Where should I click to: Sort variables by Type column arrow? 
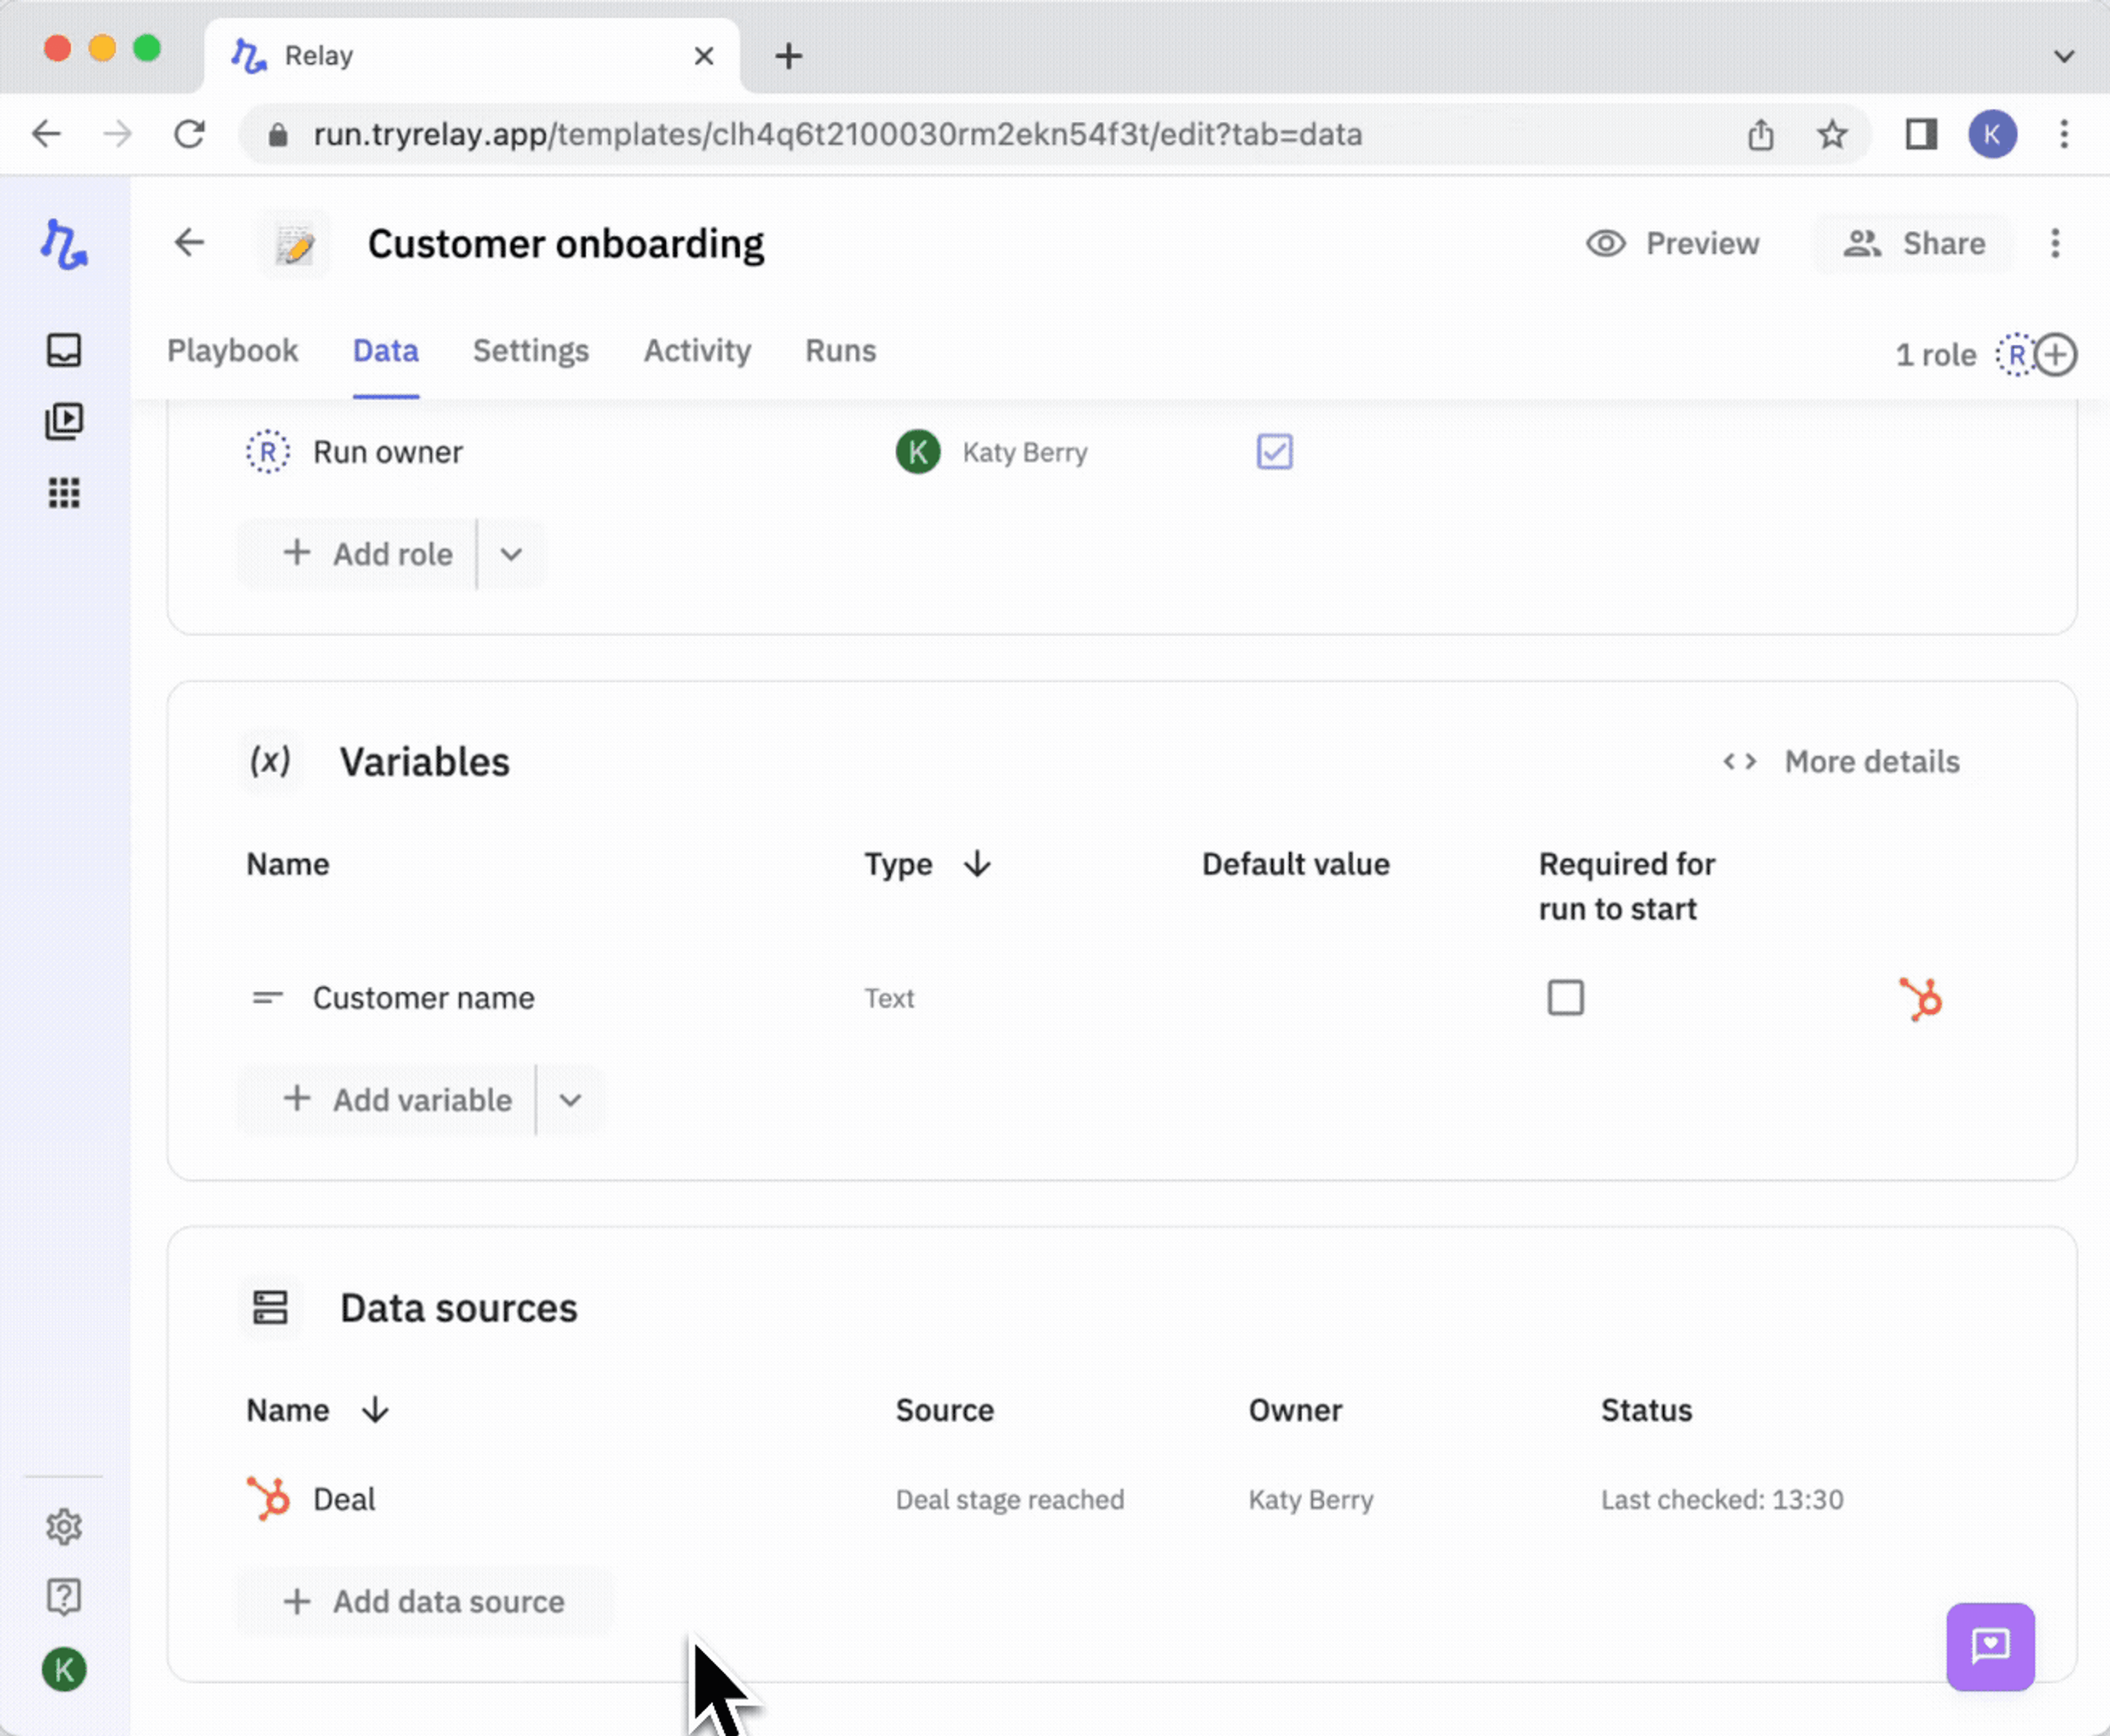[977, 864]
